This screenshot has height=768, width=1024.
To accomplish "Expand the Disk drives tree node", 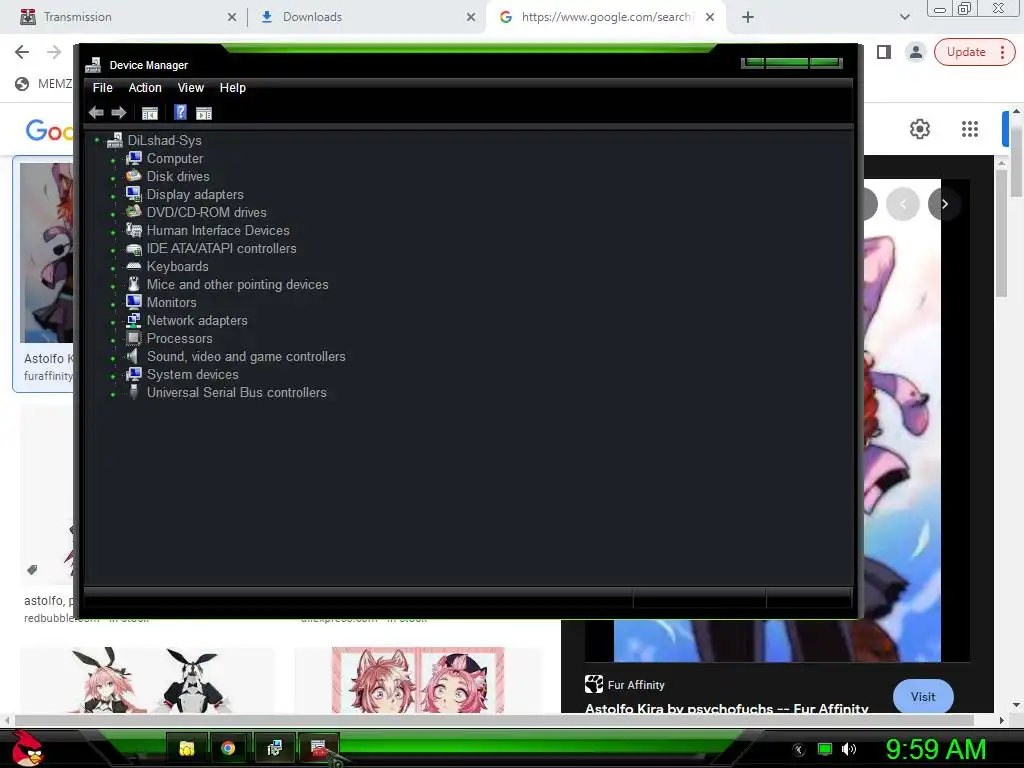I will tap(113, 178).
